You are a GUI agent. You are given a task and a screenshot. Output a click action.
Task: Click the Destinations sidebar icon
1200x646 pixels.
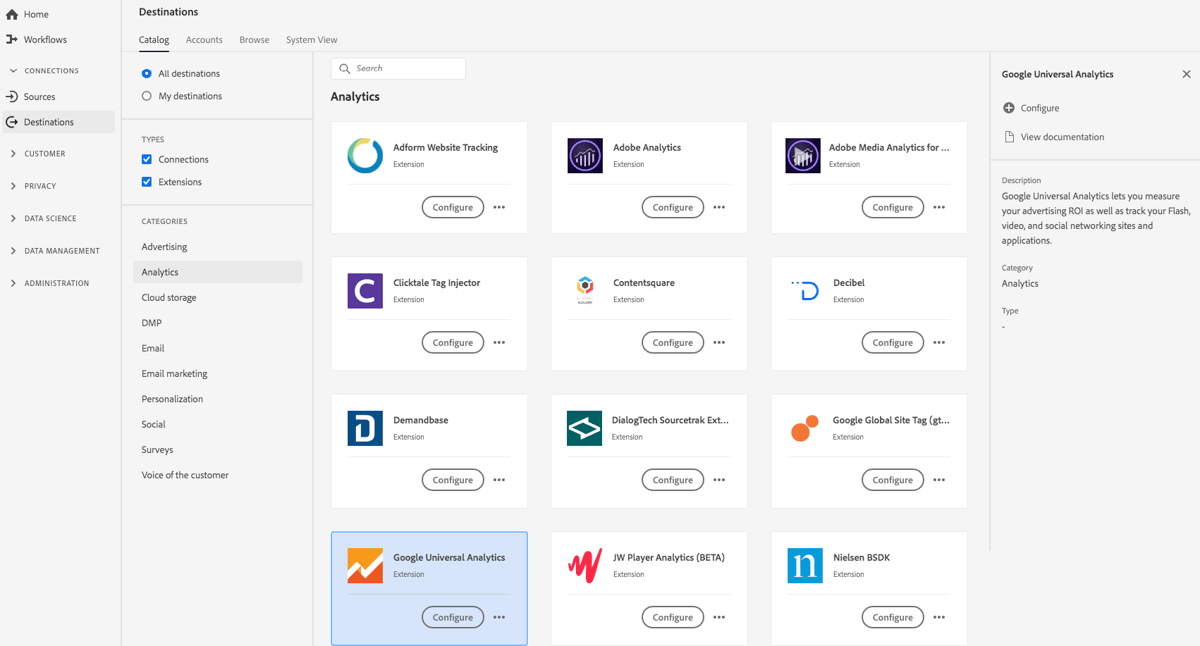[x=10, y=122]
